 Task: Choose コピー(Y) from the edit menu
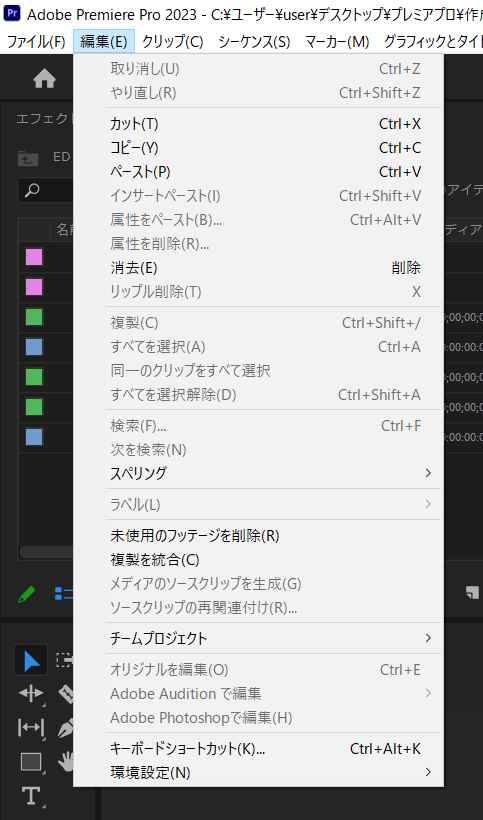pos(259,148)
